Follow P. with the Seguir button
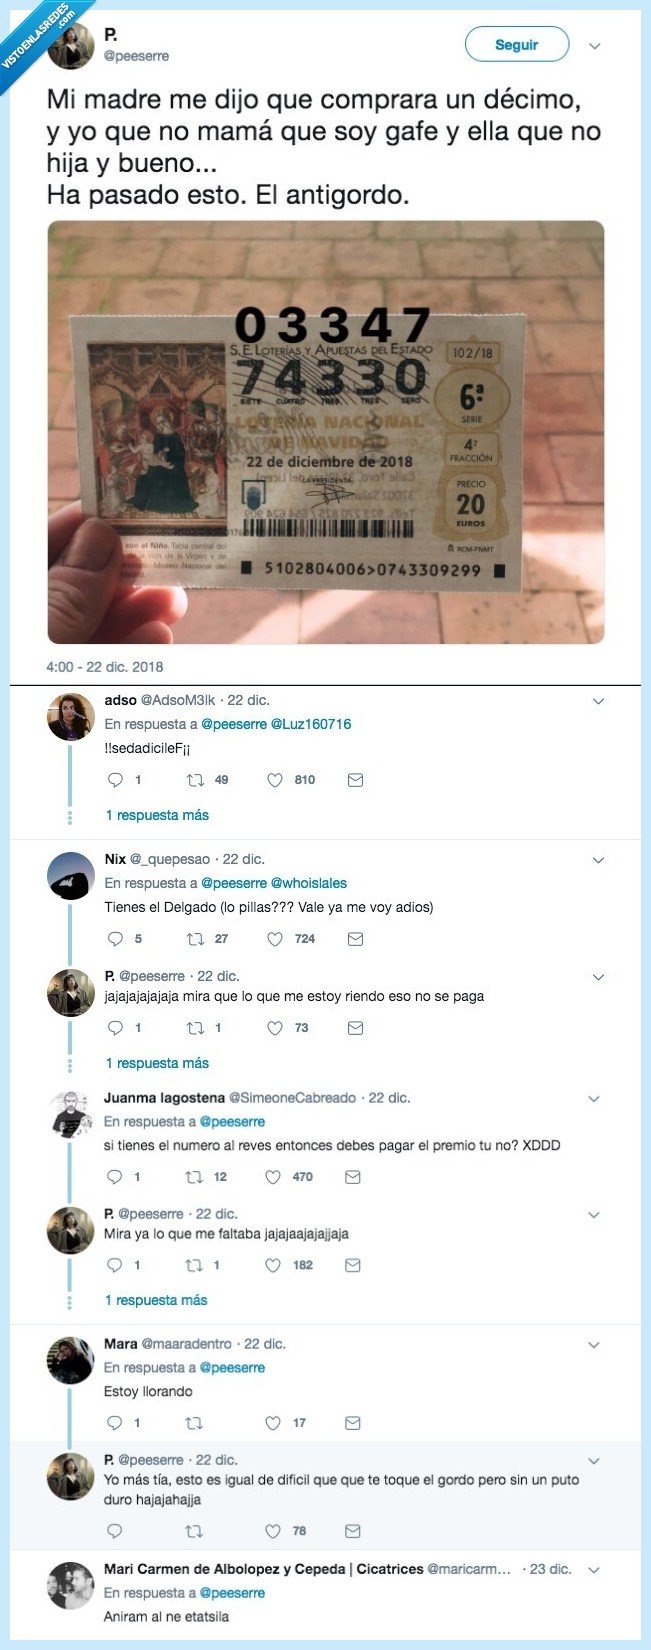The image size is (651, 1650). pyautogui.click(x=517, y=44)
